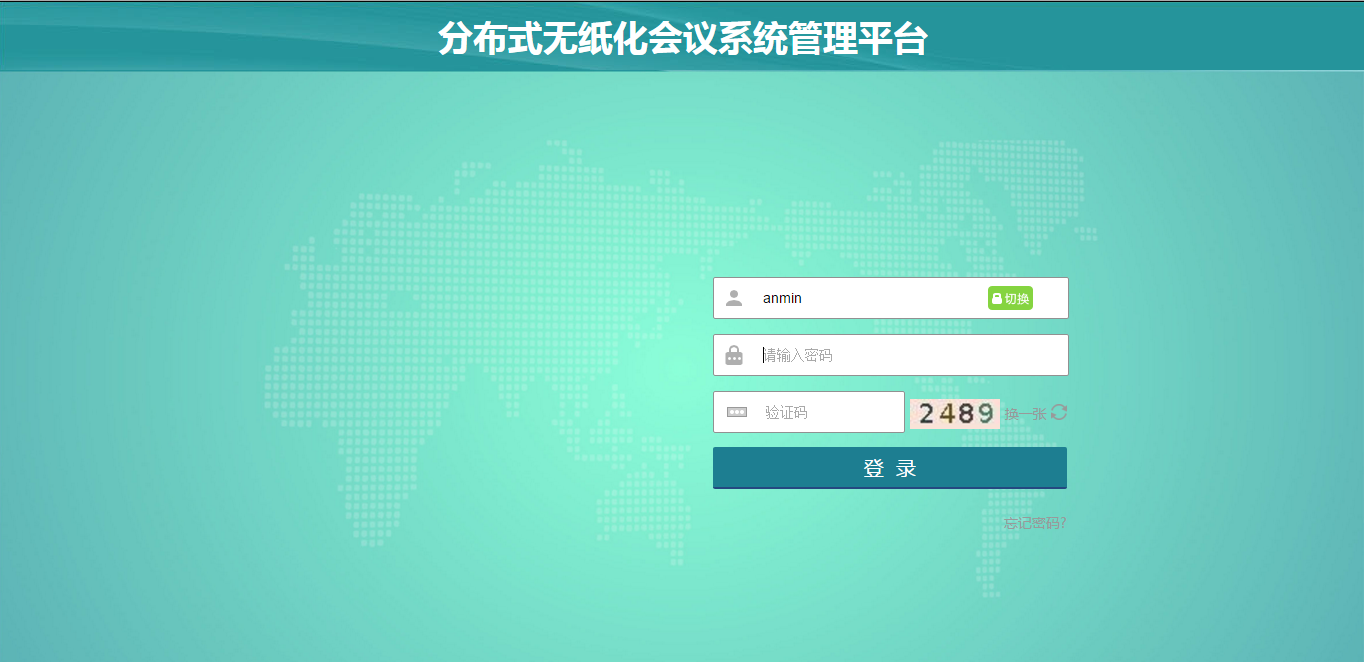1364x662 pixels.
Task: Toggle login mode with the 切换 text
Action: coord(1017,298)
